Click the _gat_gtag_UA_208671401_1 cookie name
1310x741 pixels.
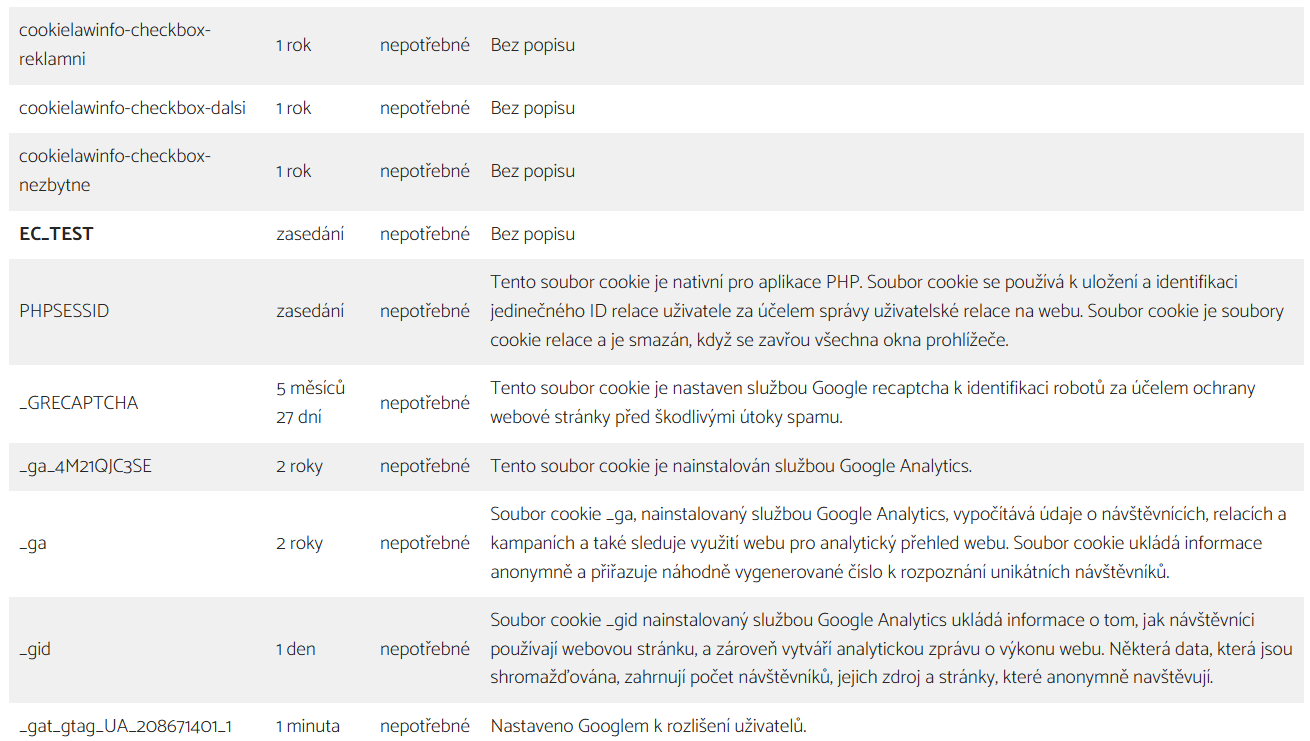pos(126,726)
